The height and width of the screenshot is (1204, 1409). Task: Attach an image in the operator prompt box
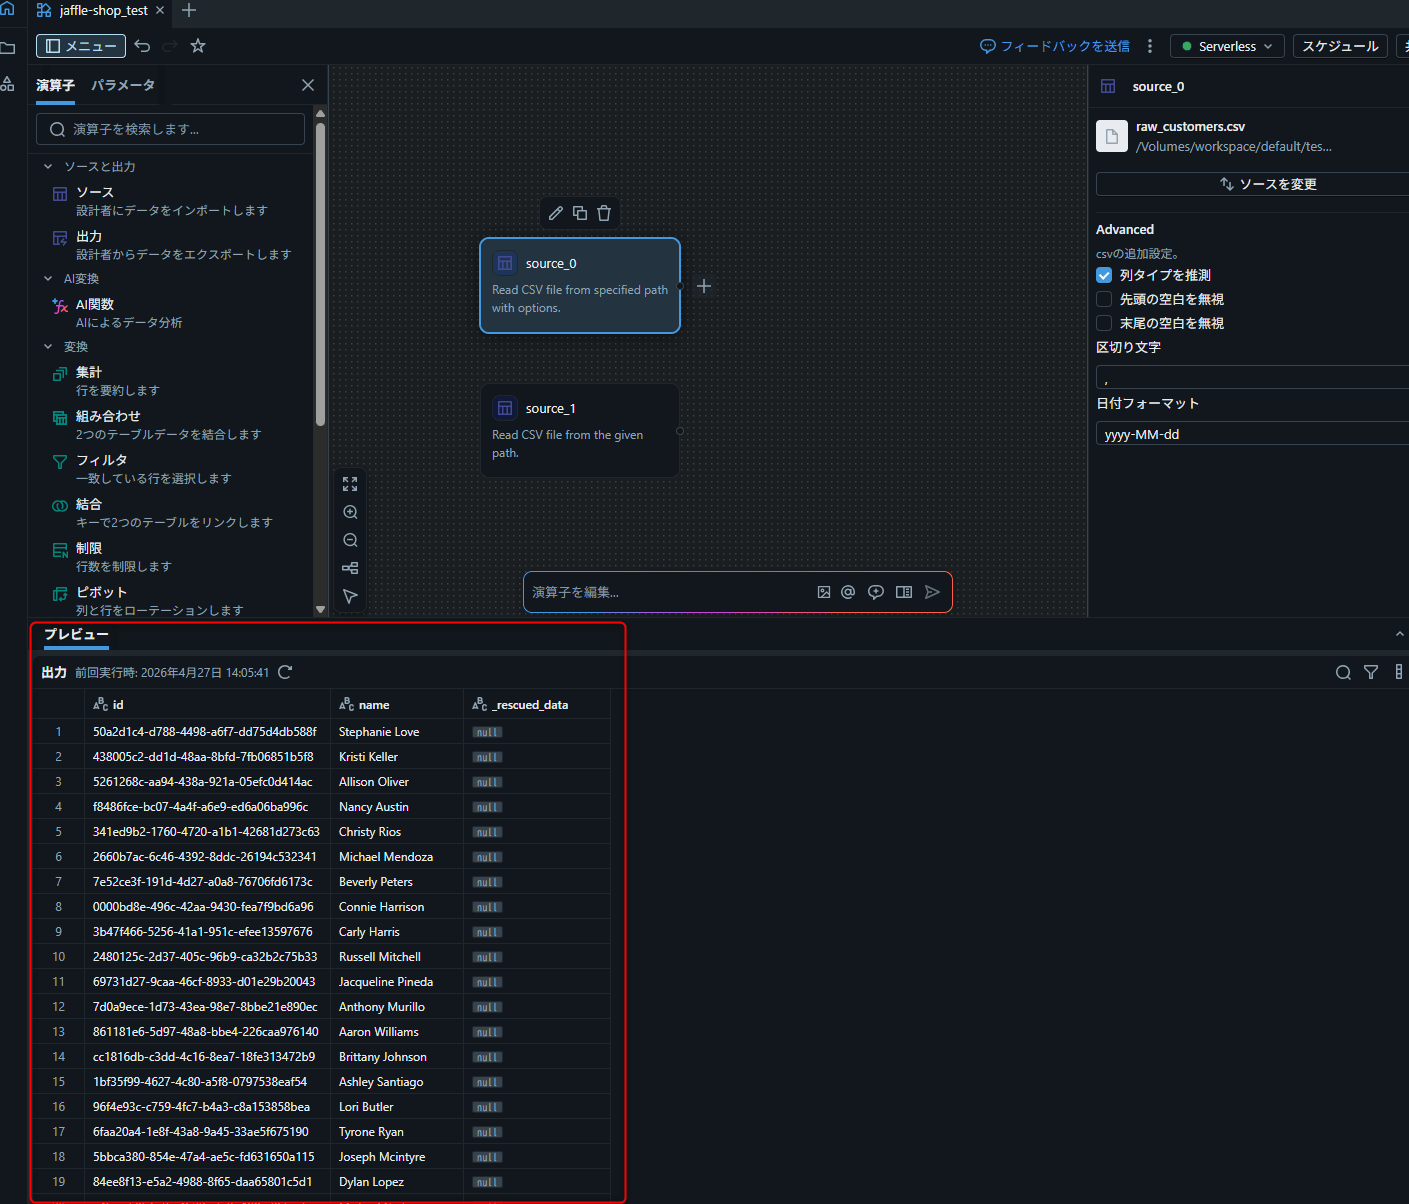(x=824, y=592)
